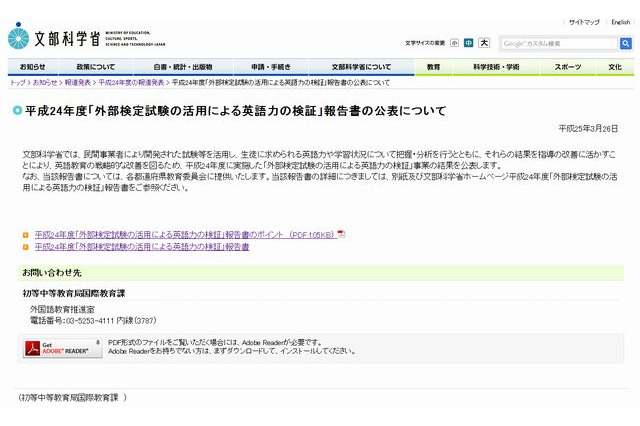Open the 報告書のポイント PDF link
Screen dimensions: 640x426
pyautogui.click(x=186, y=235)
